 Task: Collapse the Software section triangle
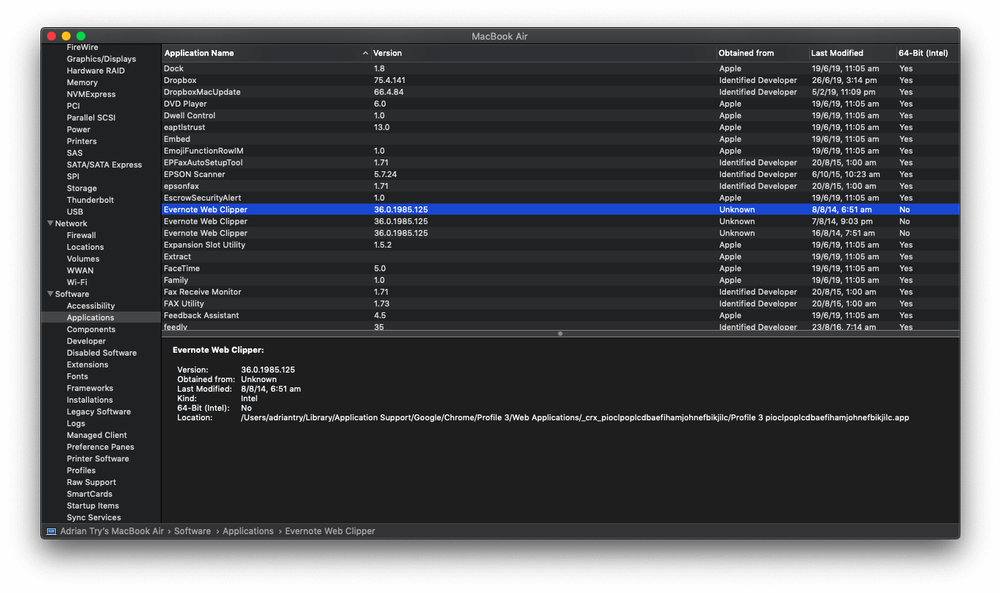point(50,294)
